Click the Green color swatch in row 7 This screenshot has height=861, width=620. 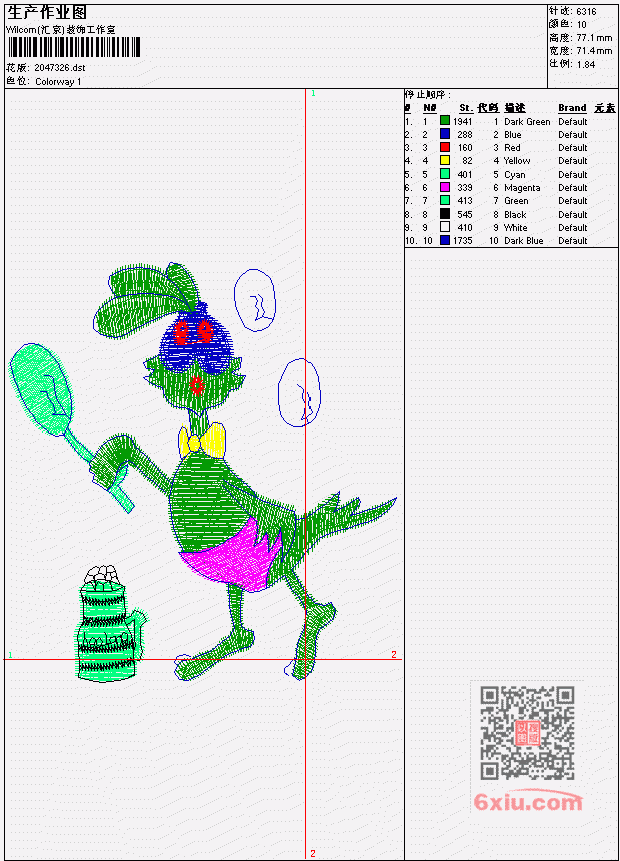445,200
